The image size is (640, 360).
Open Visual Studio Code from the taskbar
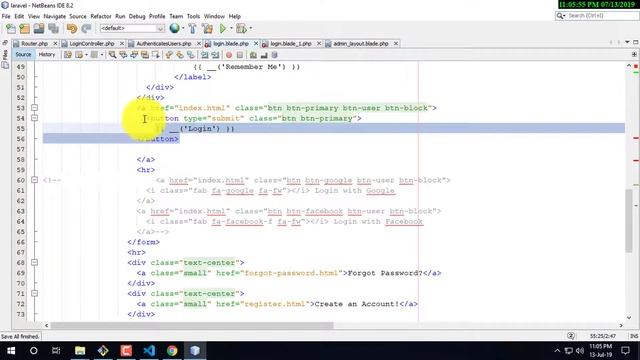click(149, 351)
